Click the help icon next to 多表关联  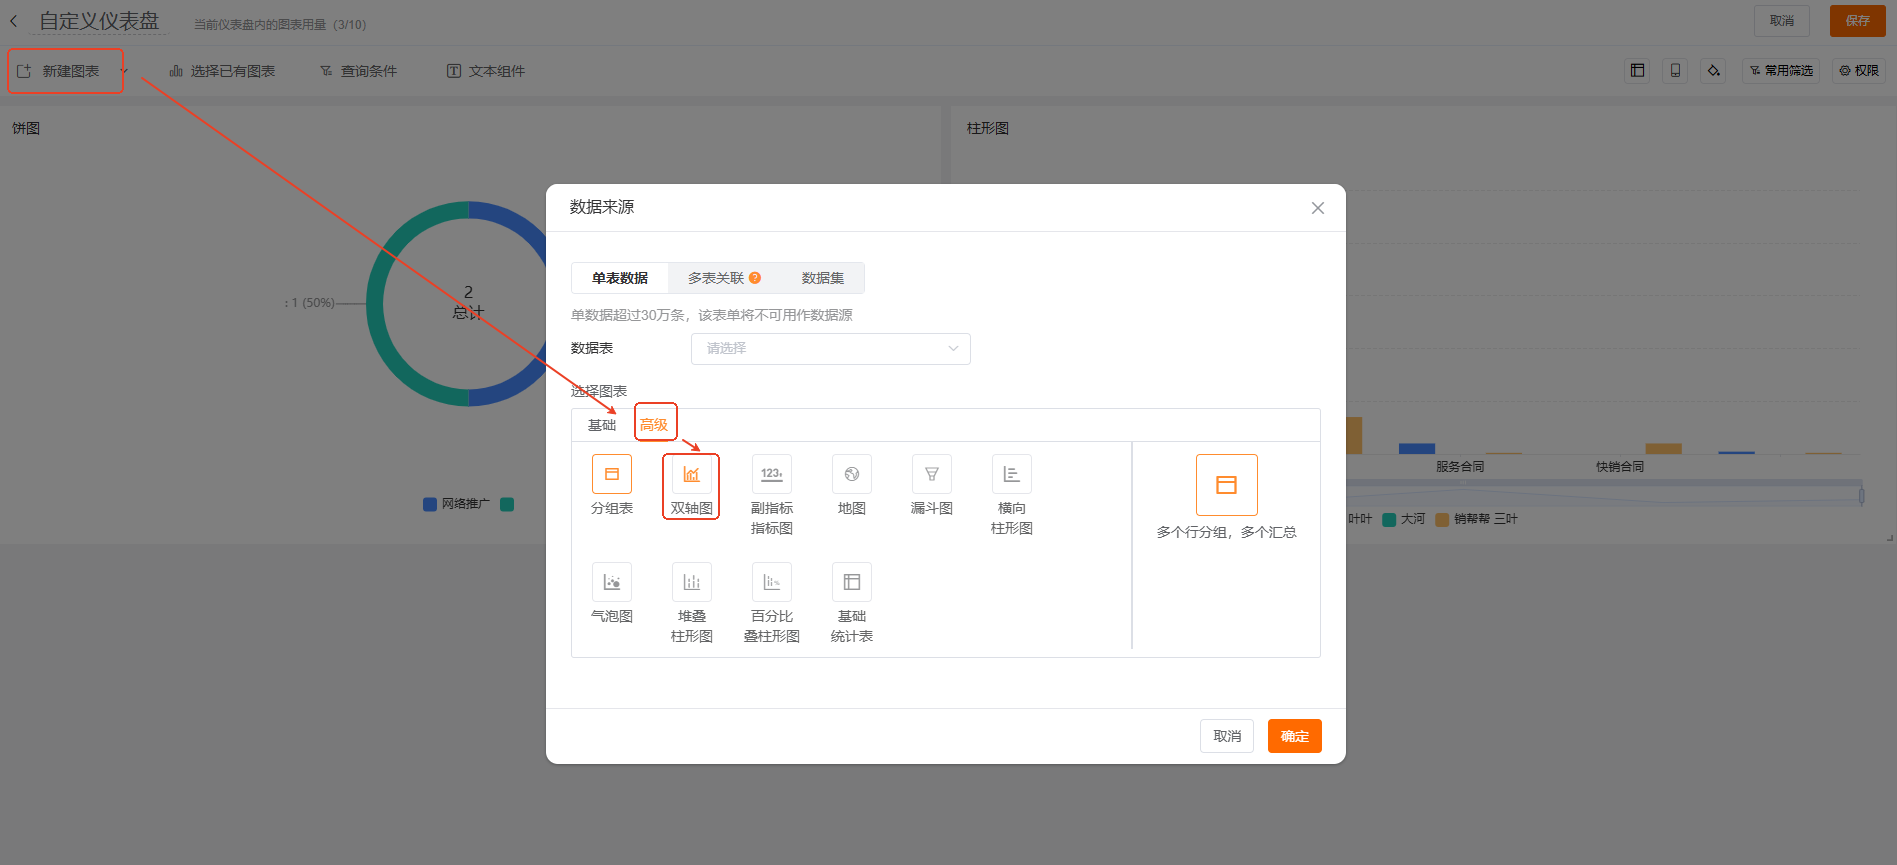pyautogui.click(x=755, y=278)
